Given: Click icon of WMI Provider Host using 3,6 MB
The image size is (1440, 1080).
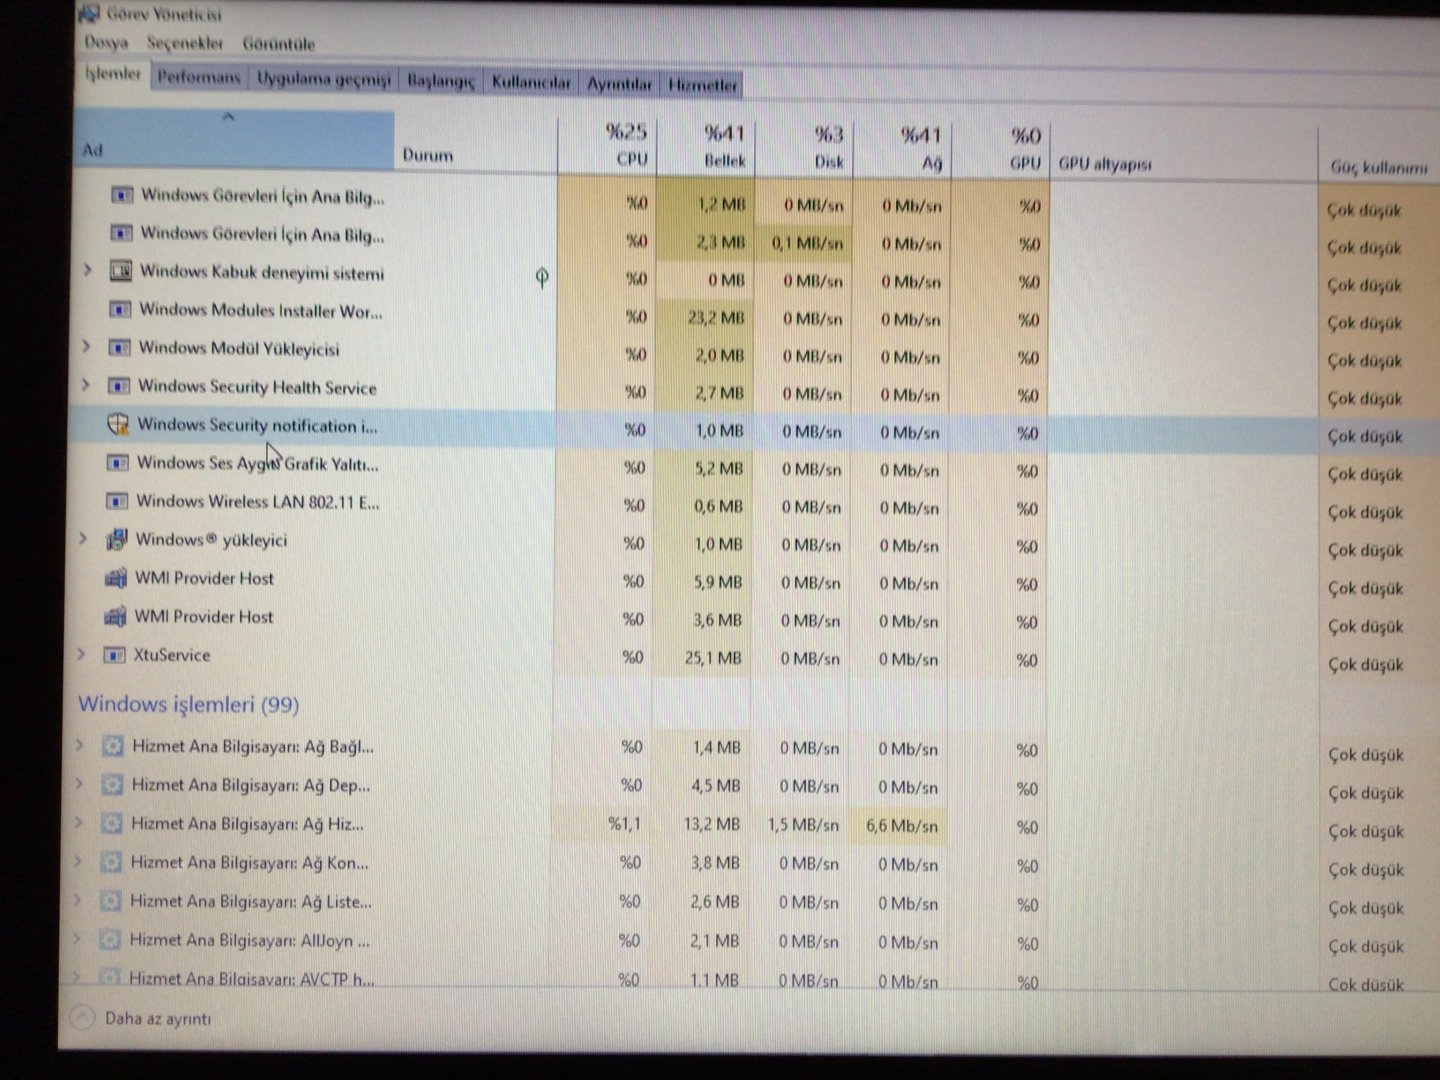Looking at the screenshot, I should [116, 617].
